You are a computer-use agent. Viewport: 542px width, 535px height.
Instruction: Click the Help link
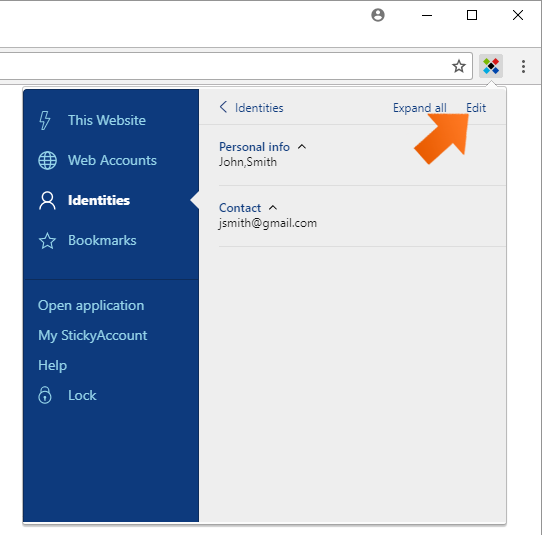click(53, 365)
